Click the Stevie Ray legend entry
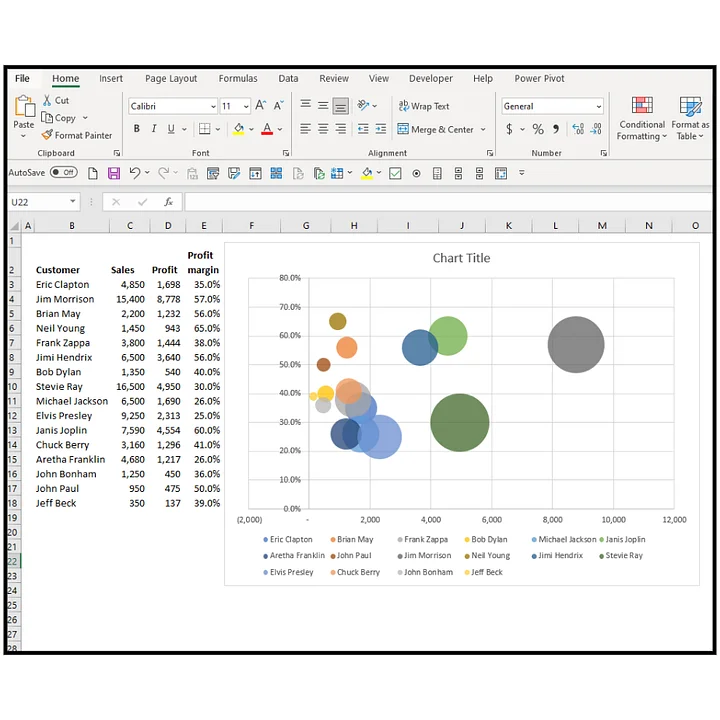 pyautogui.click(x=621, y=556)
